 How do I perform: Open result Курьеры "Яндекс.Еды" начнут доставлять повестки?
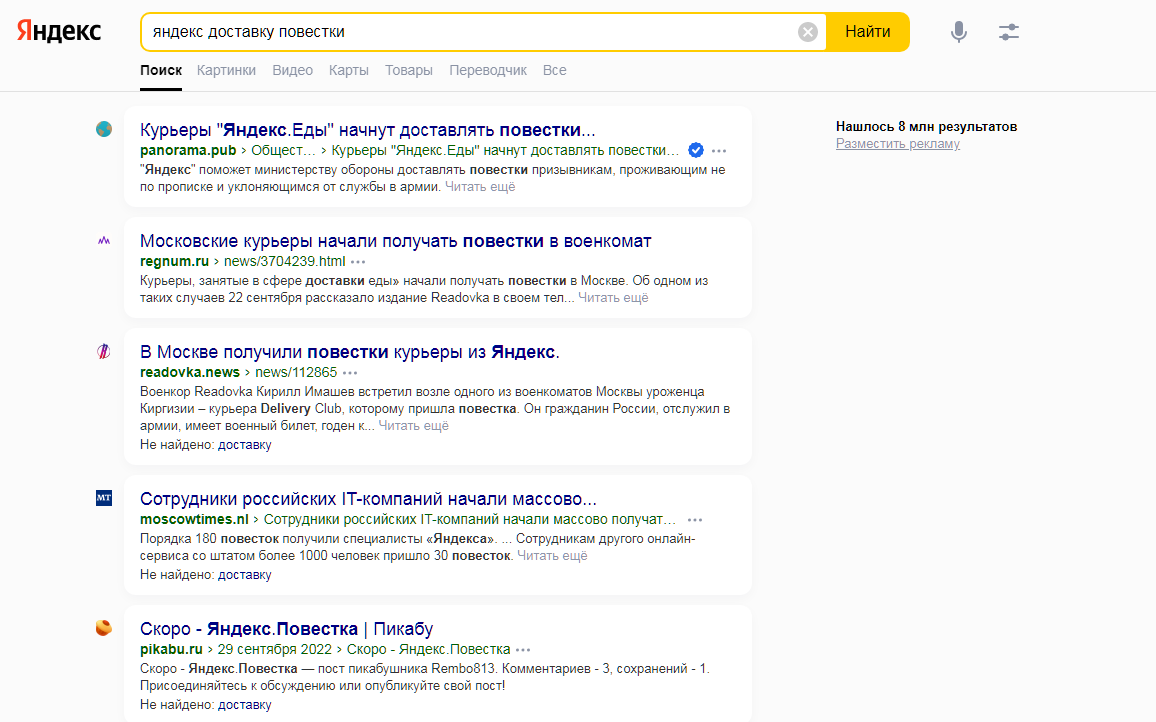[368, 130]
